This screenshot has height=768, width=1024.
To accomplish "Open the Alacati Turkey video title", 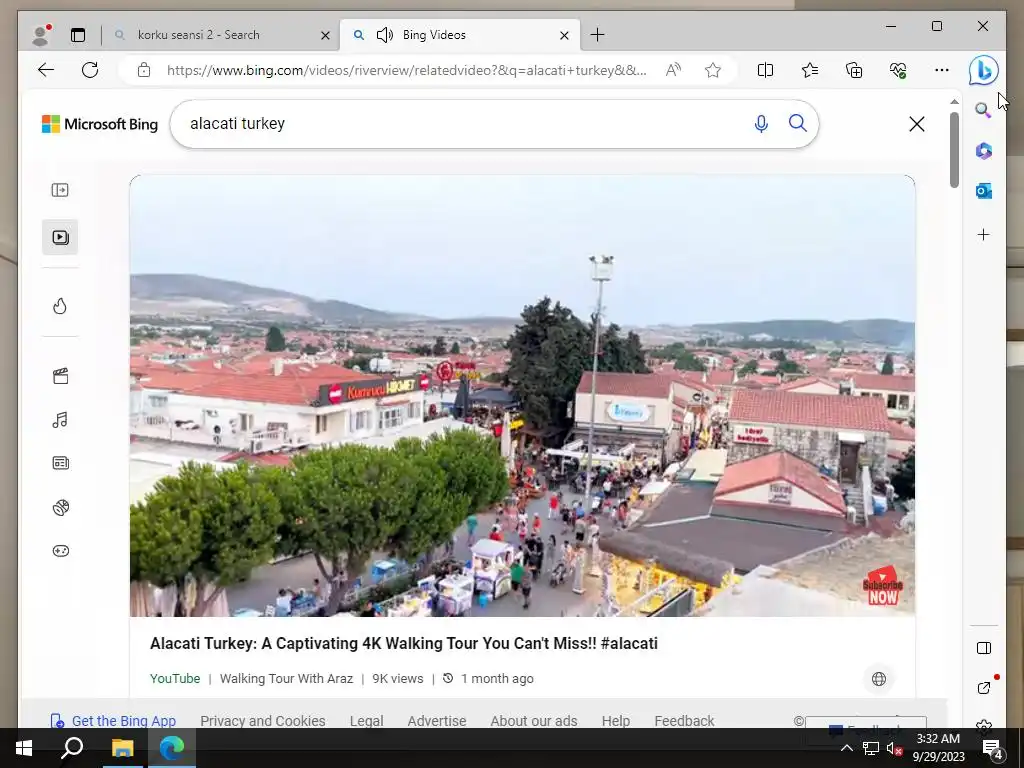I will [x=404, y=643].
